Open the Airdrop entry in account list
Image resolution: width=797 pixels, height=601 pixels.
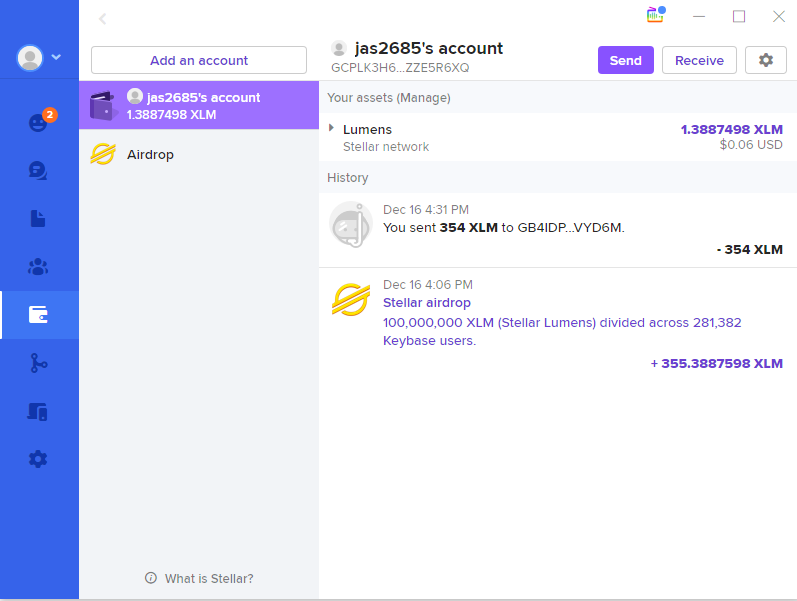pyautogui.click(x=199, y=154)
